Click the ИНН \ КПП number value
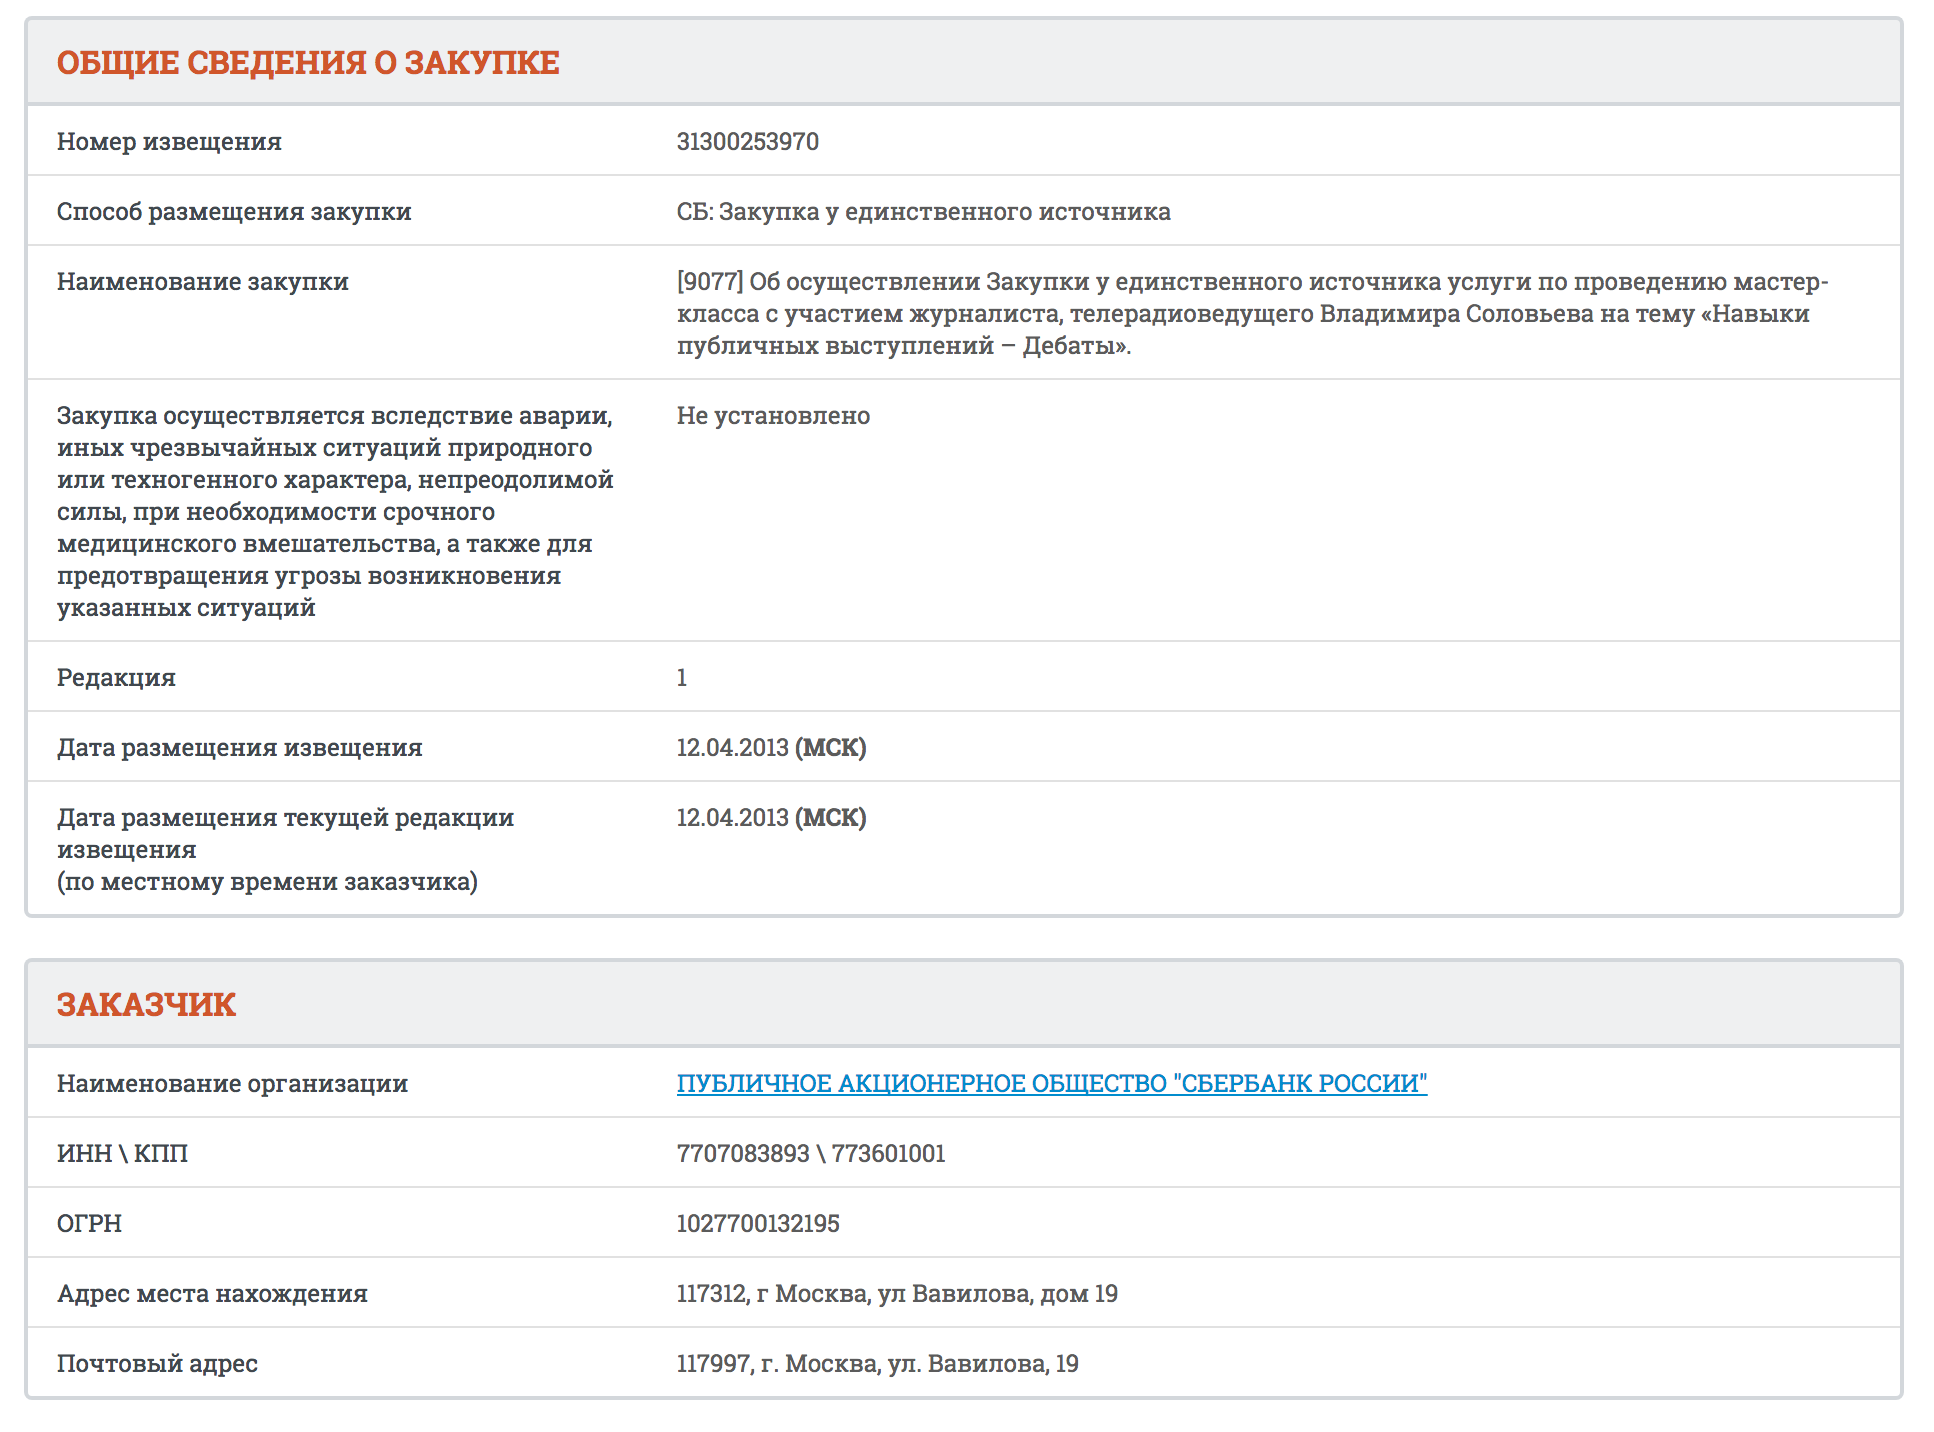The height and width of the screenshot is (1432, 1934). (810, 1153)
